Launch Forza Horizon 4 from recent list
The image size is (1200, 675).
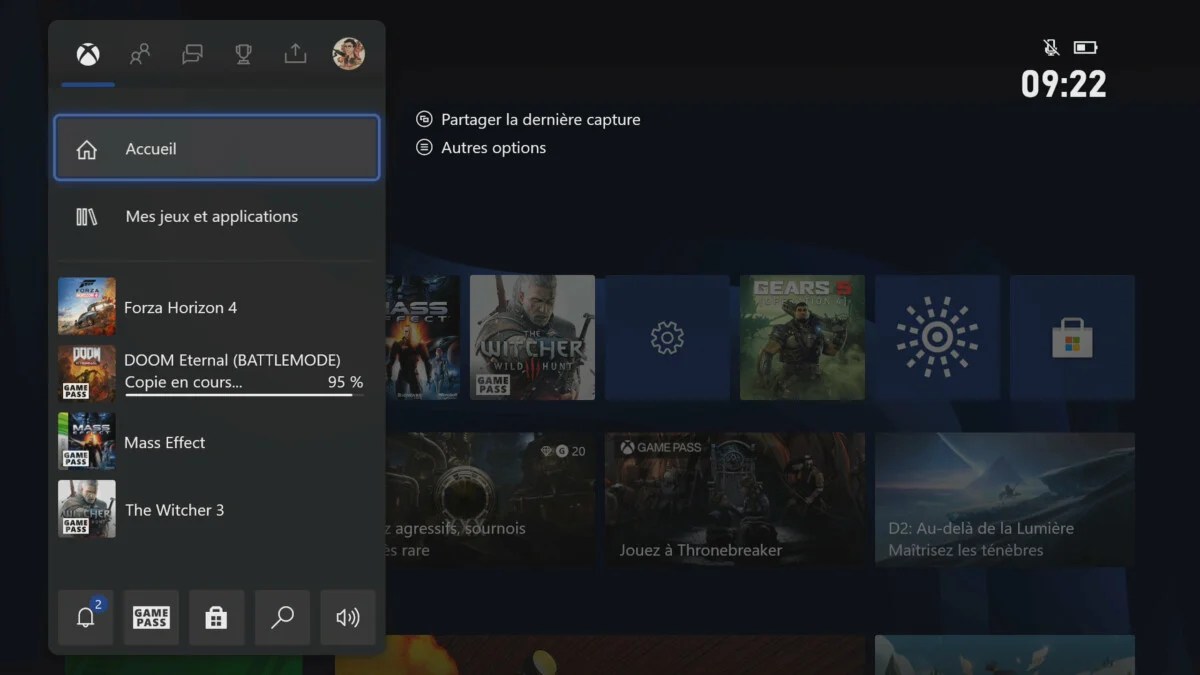point(217,307)
